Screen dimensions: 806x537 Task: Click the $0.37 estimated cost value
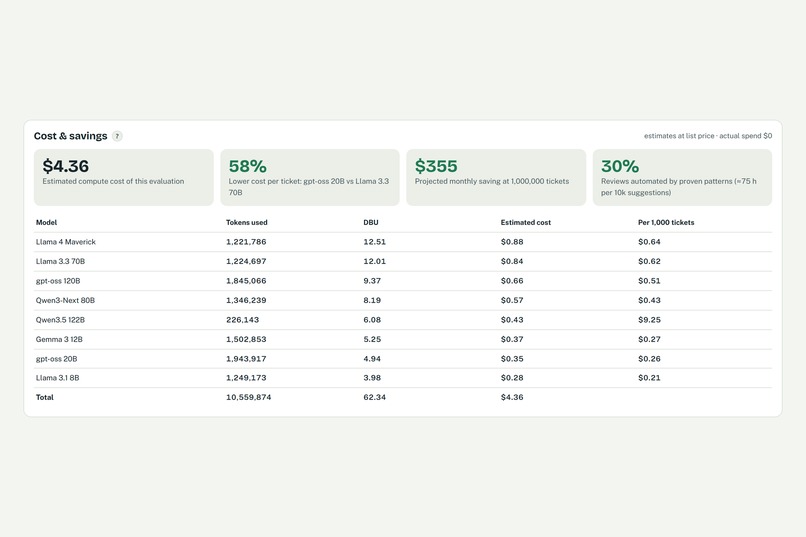pos(512,339)
